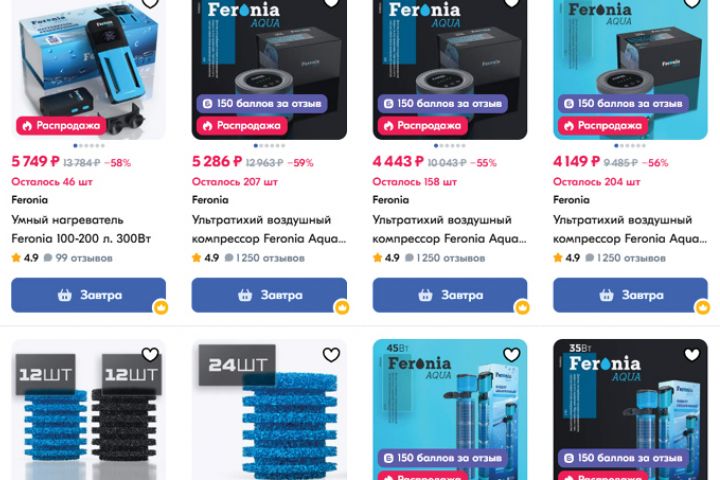Click Завтра button for 4 149 ₽ compressor
Screen dimensions: 720x480
point(630,295)
